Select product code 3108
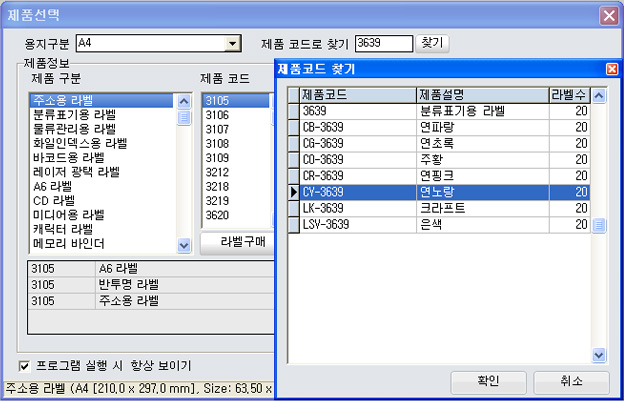Screen dimensions: 624x401 pos(235,143)
